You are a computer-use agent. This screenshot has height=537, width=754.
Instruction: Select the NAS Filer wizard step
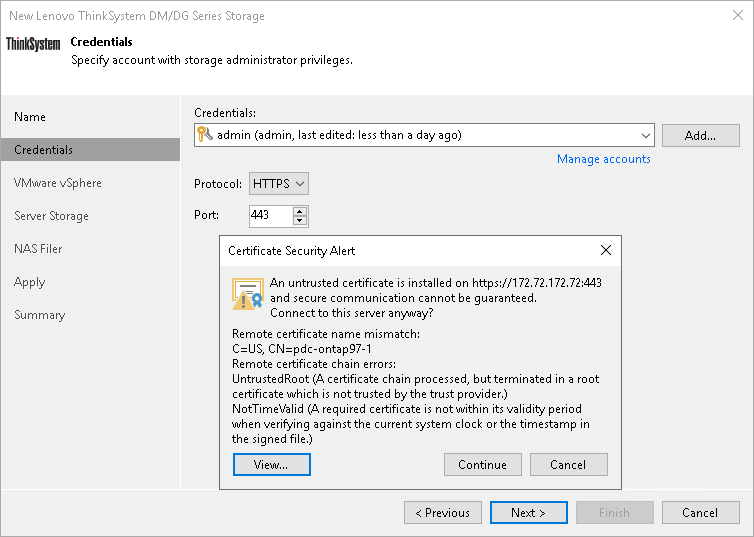[38, 249]
